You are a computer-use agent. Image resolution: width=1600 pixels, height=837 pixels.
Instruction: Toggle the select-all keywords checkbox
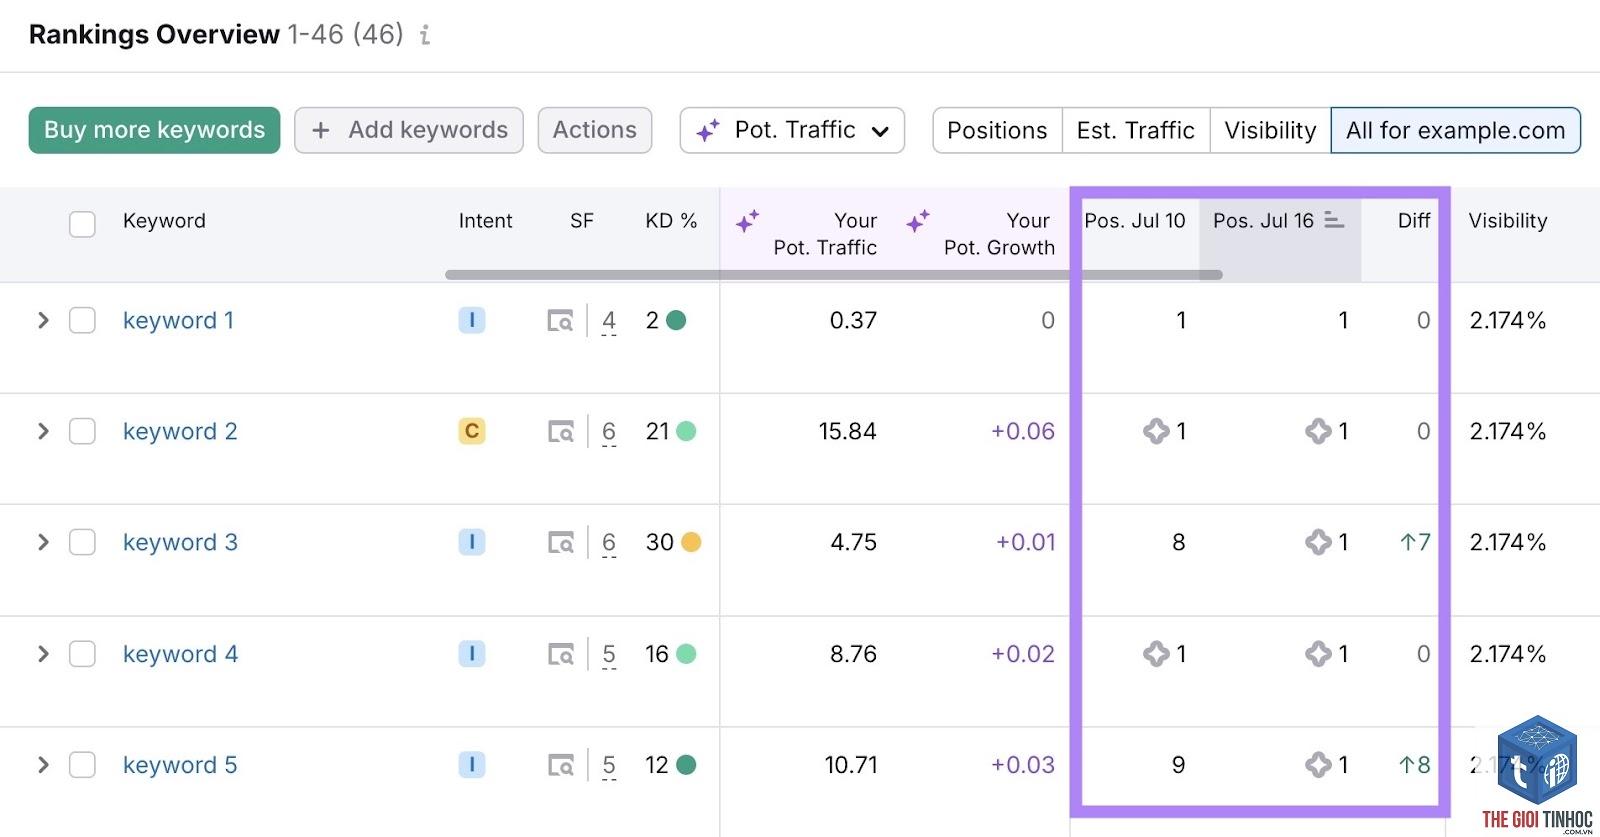point(82,223)
